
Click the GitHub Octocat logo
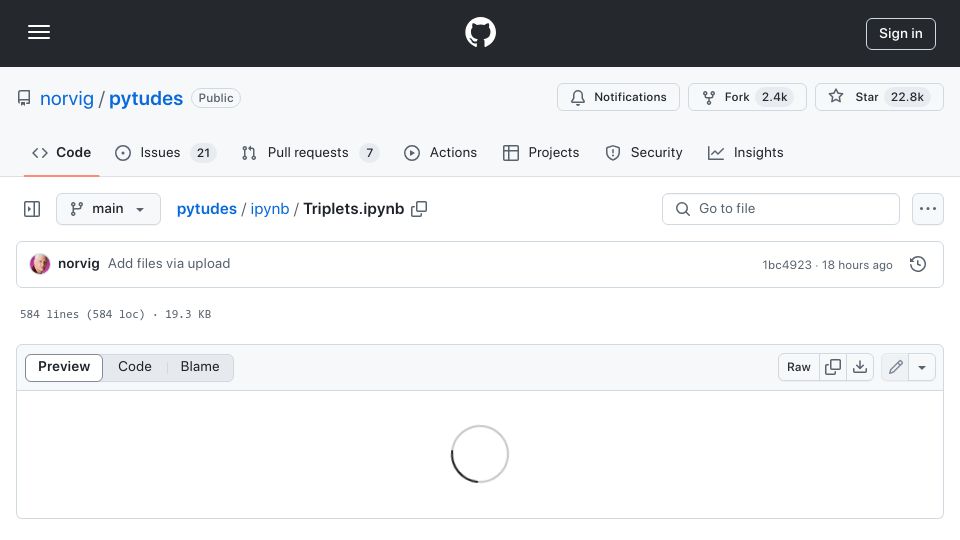click(480, 32)
